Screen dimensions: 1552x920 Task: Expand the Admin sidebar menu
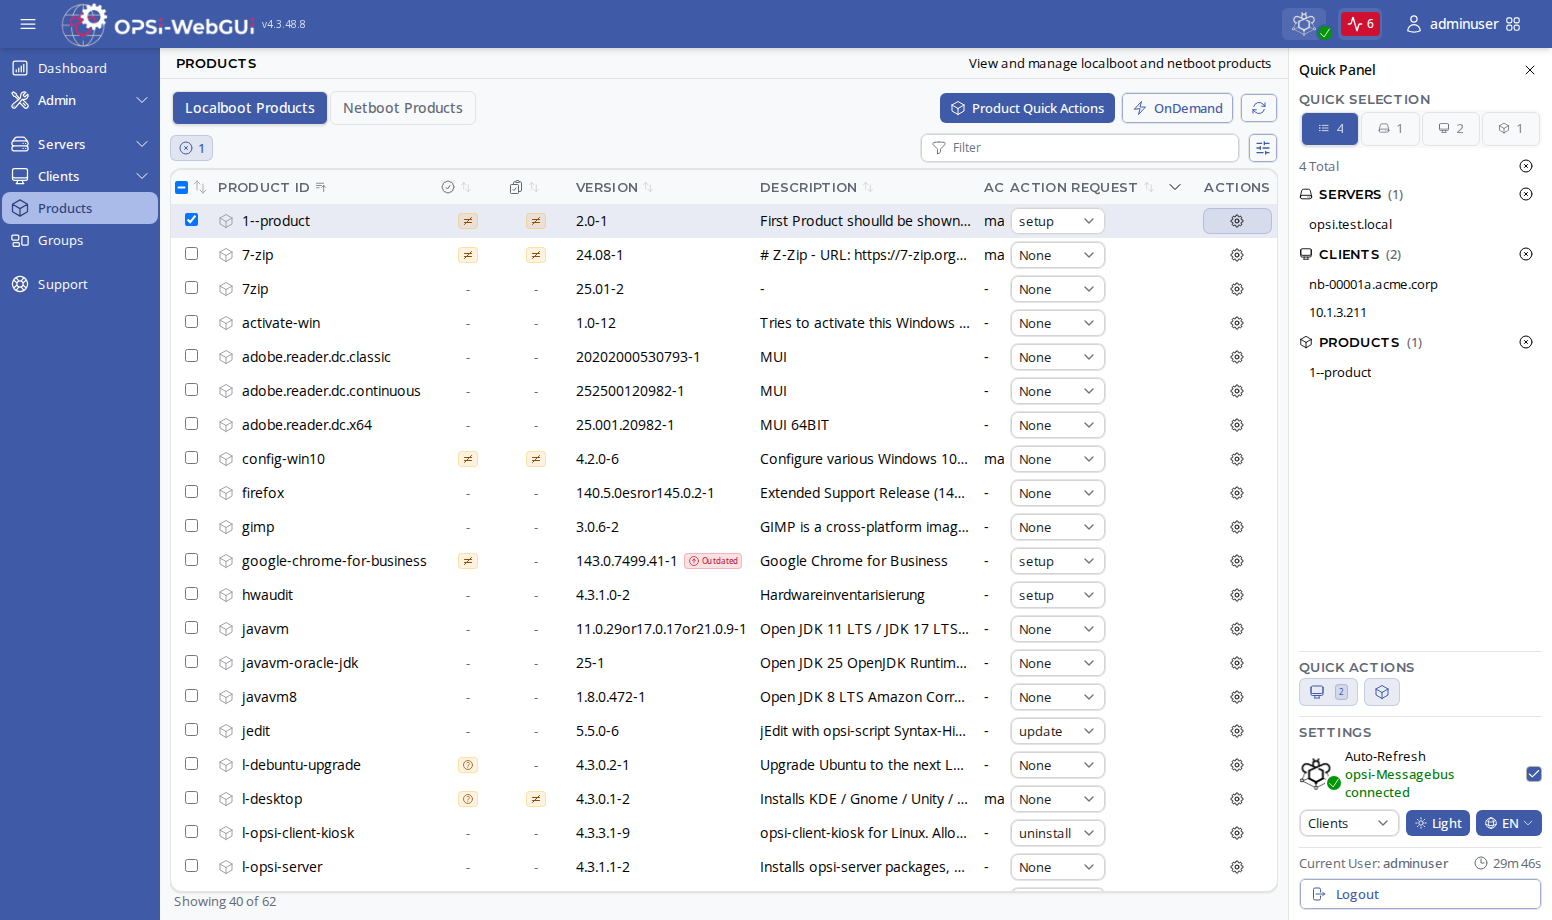(x=80, y=100)
